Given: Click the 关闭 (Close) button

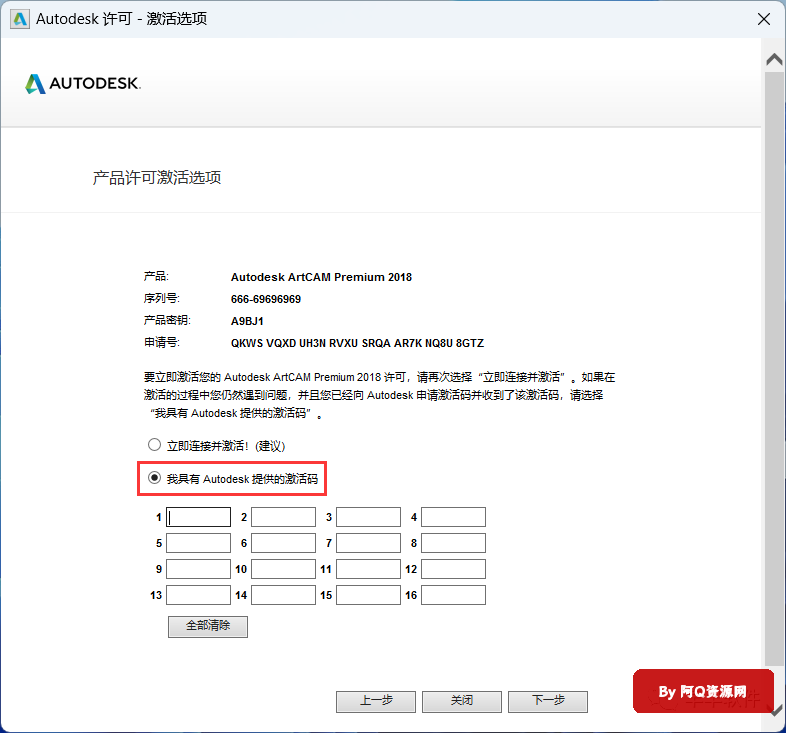Looking at the screenshot, I should pos(462,701).
